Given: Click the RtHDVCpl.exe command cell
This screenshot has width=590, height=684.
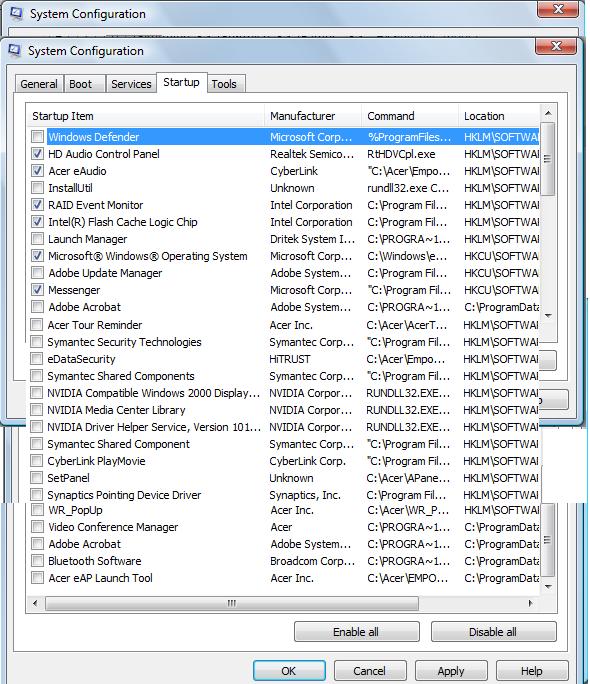Looking at the screenshot, I should tap(401, 154).
